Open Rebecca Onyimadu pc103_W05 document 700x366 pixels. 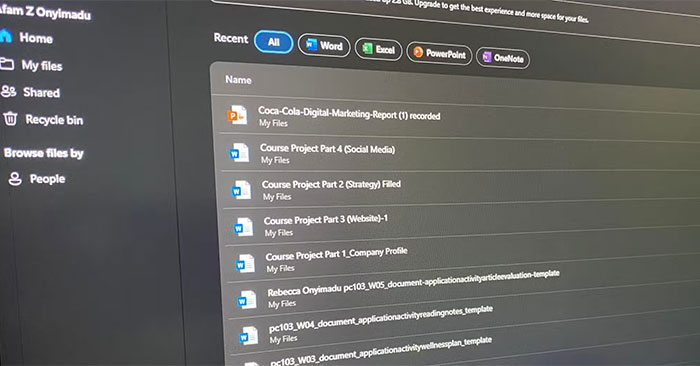(x=413, y=283)
